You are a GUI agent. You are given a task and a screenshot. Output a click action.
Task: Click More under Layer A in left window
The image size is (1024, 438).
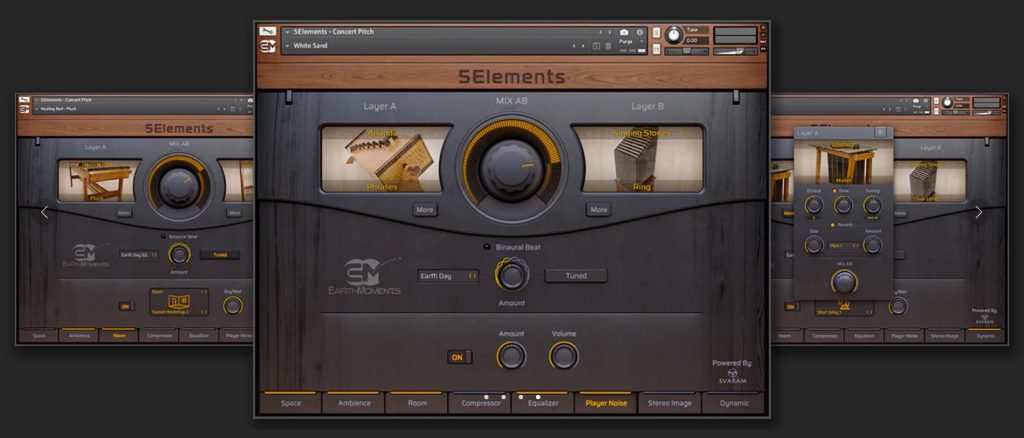click(124, 213)
